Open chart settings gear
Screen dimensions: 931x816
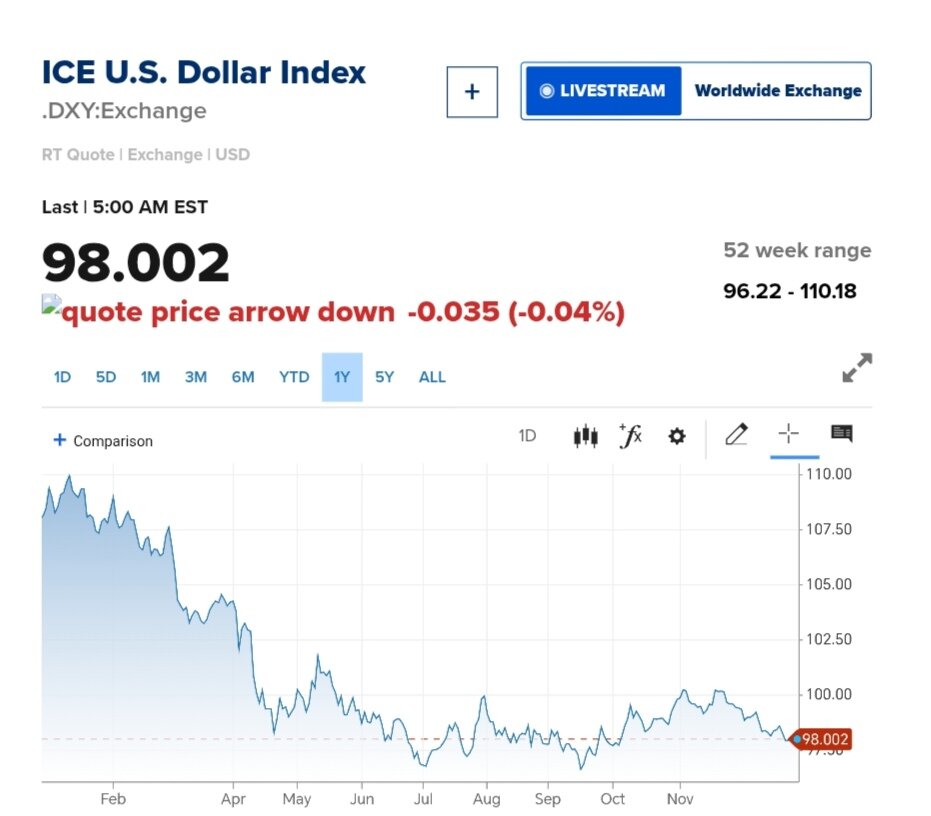[677, 436]
